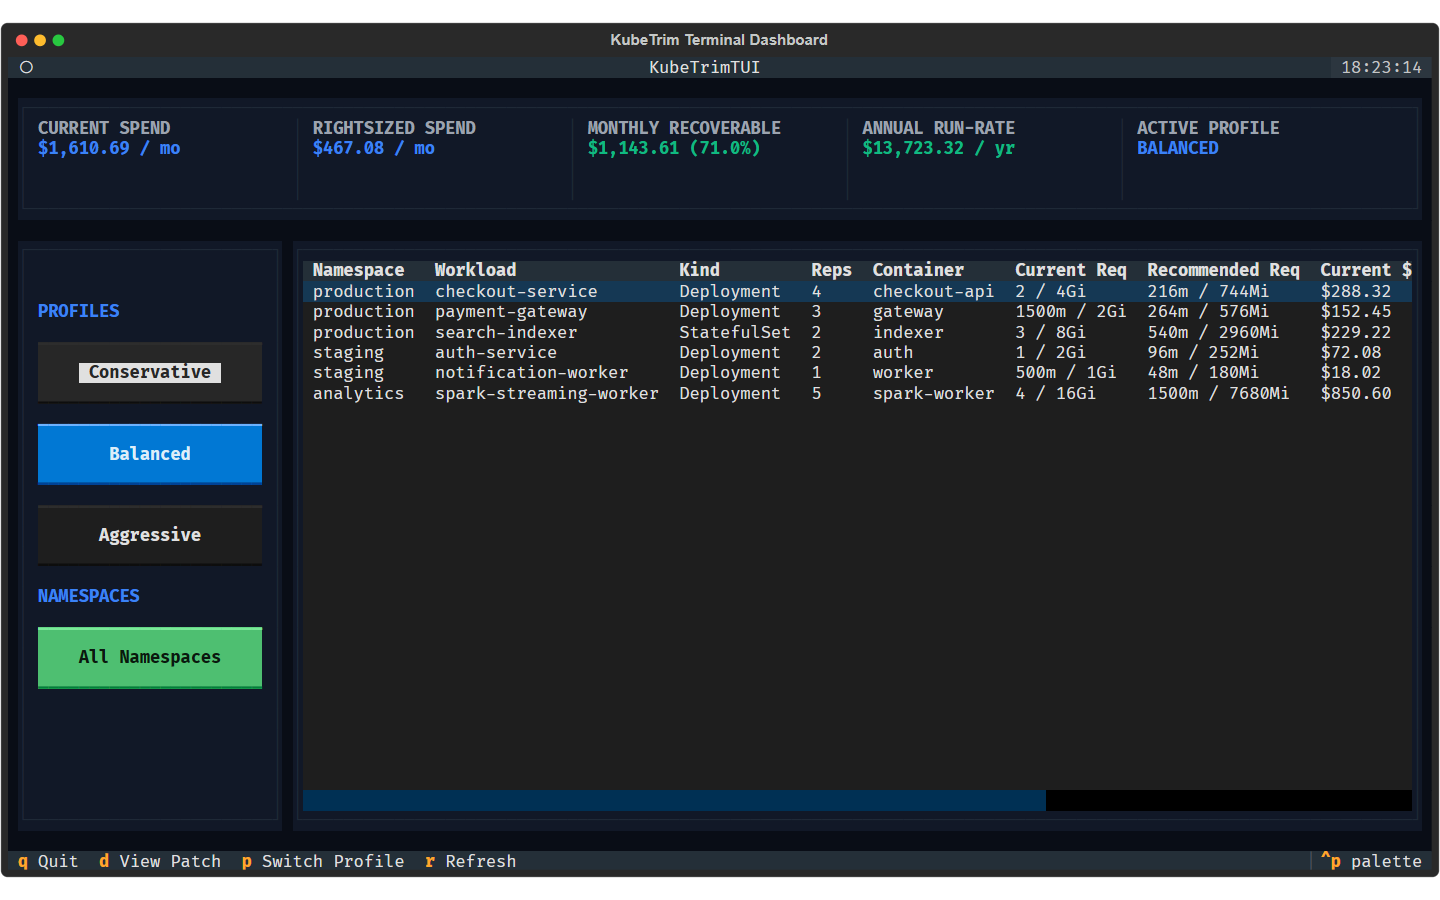The image size is (1440, 900).
Task: Maximize window with green button
Action: [58, 40]
